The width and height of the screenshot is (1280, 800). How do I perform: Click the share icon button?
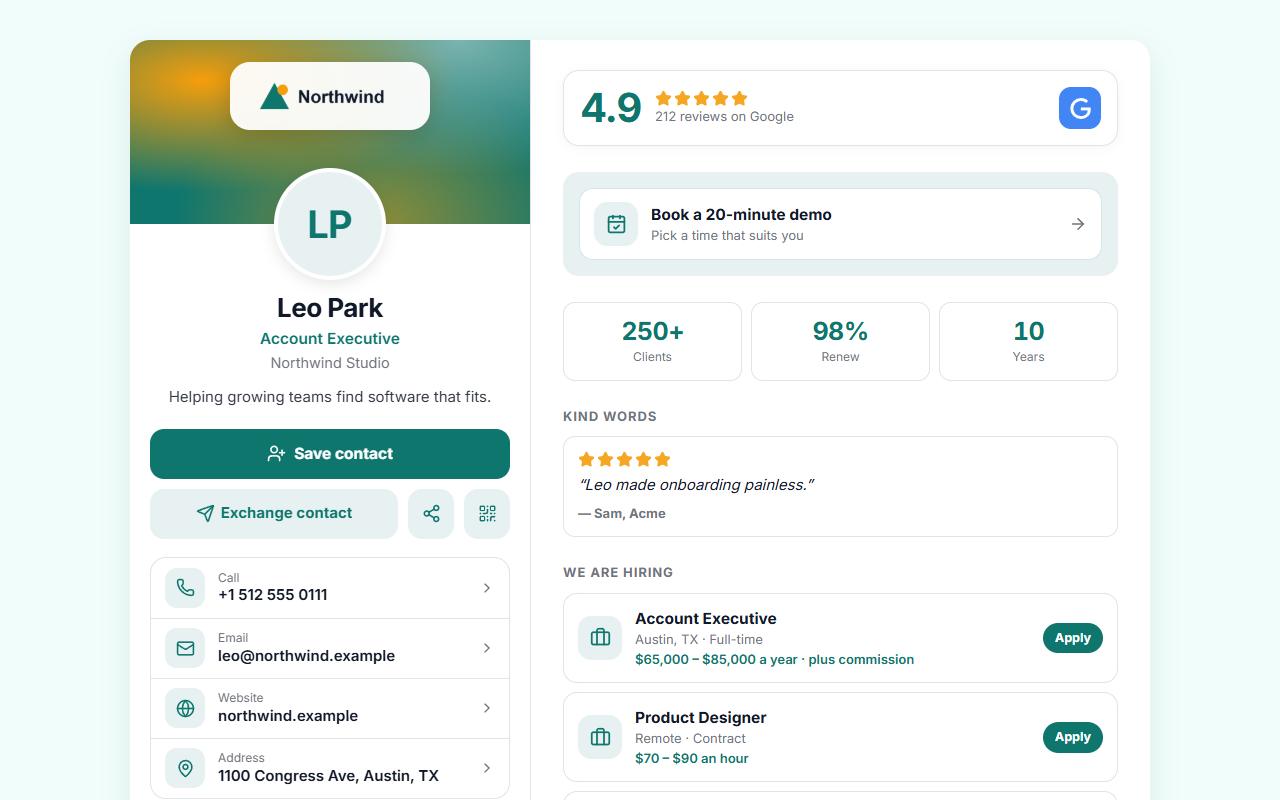(431, 514)
